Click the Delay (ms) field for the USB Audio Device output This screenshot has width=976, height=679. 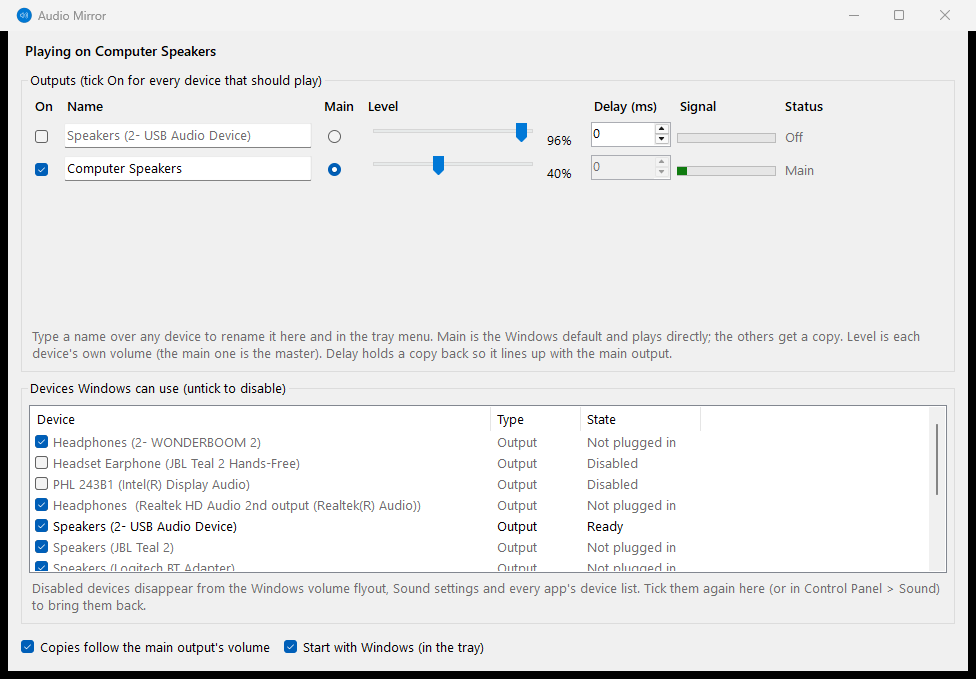tap(622, 134)
